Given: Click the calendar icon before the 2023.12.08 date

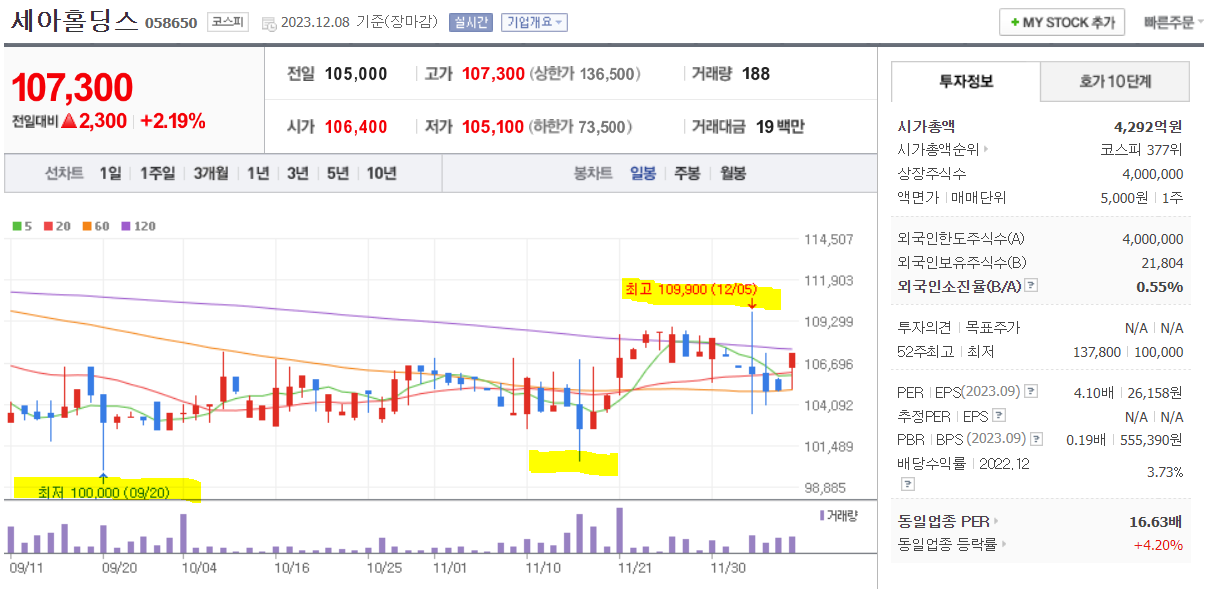Looking at the screenshot, I should click(268, 23).
